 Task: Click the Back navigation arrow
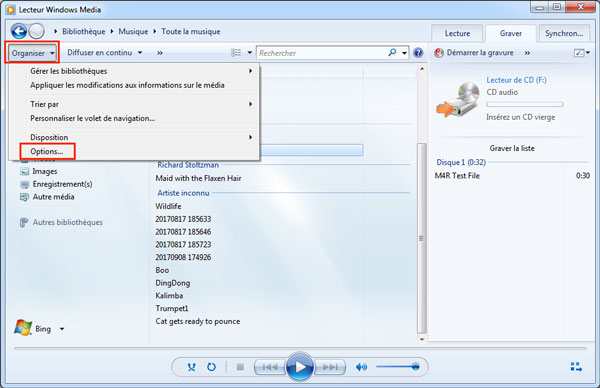[18, 31]
